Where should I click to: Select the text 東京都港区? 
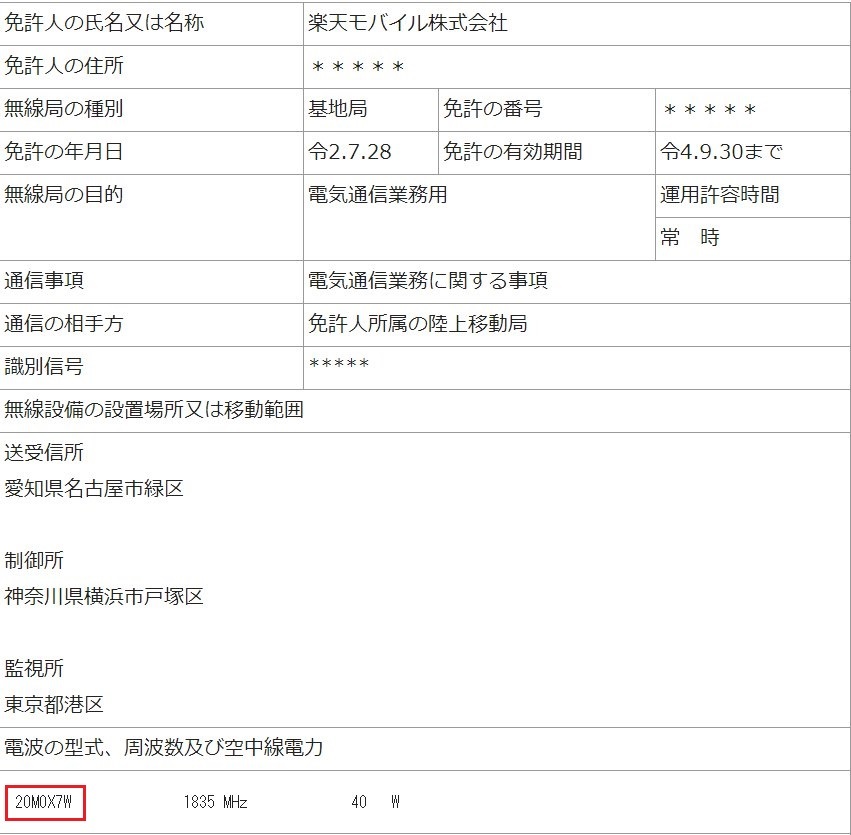pos(54,704)
